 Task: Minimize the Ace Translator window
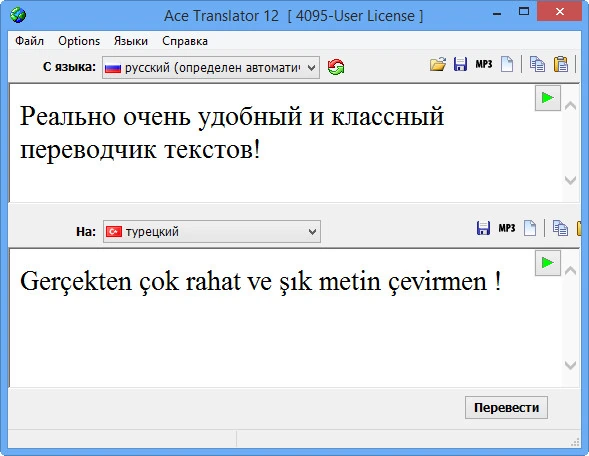(x=497, y=14)
